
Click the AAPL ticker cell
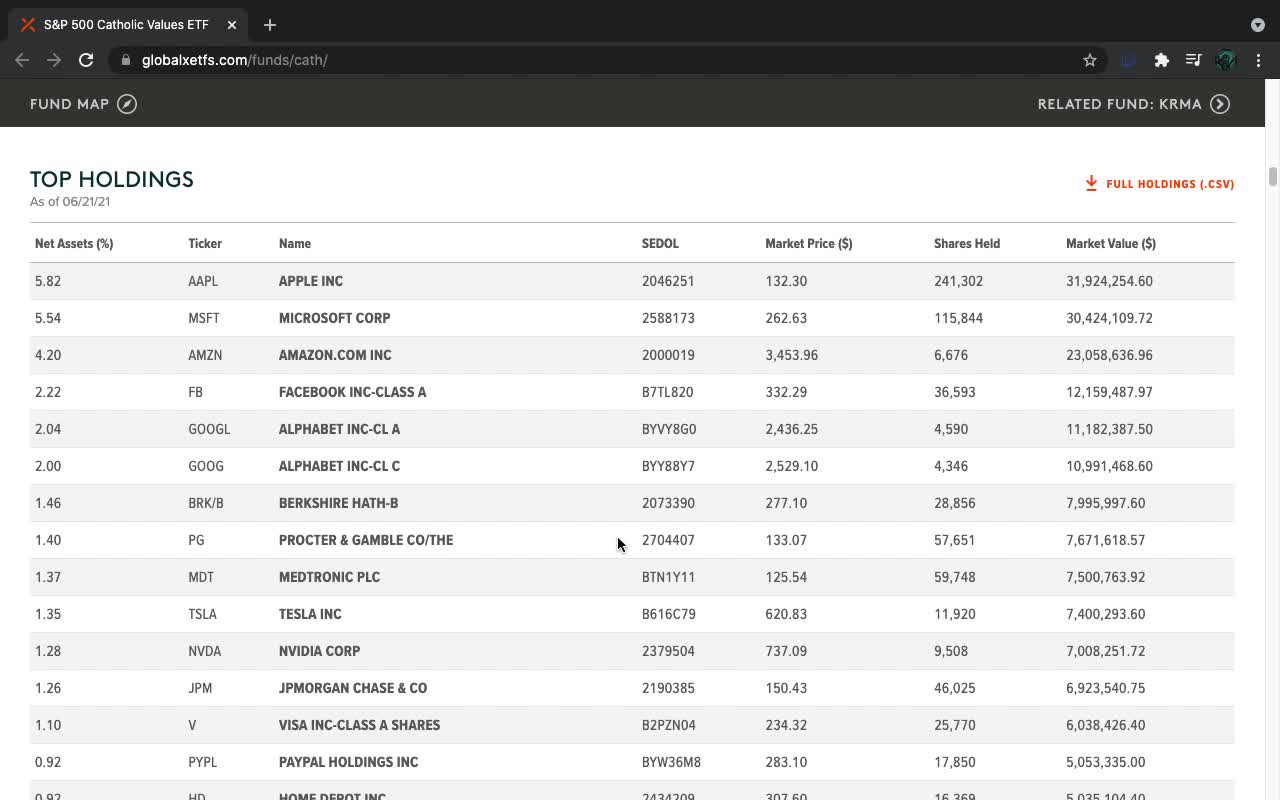tap(203, 281)
